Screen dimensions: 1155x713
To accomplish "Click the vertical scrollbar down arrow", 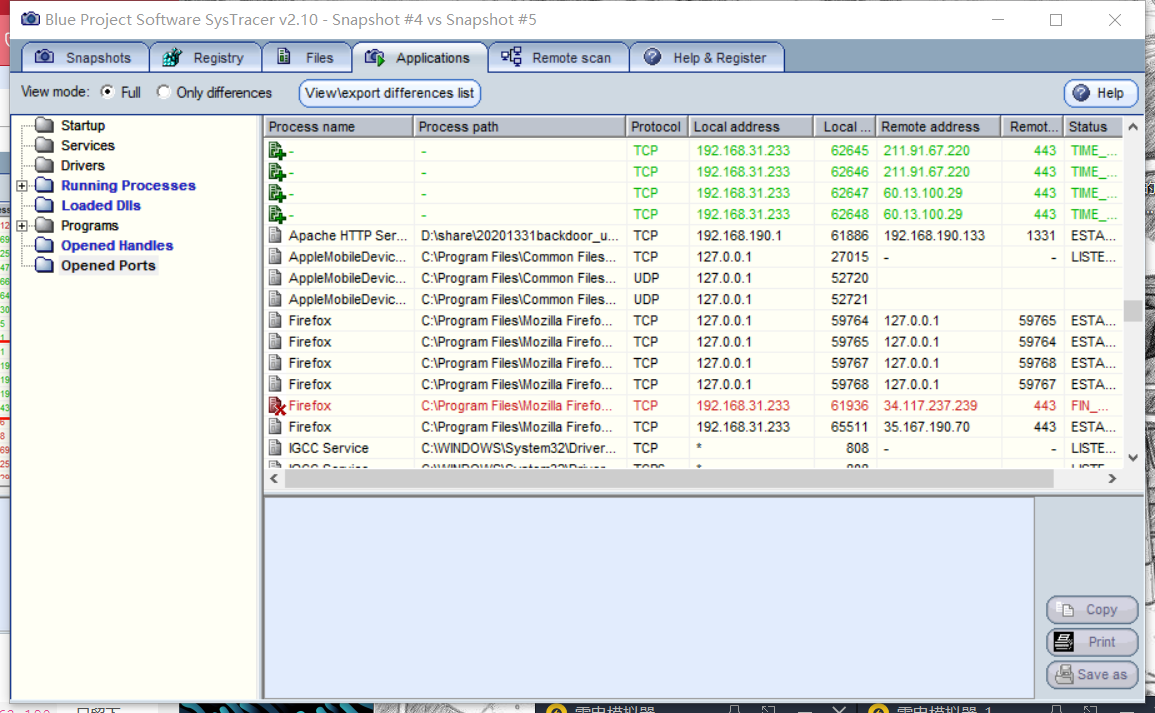I will pyautogui.click(x=1133, y=457).
